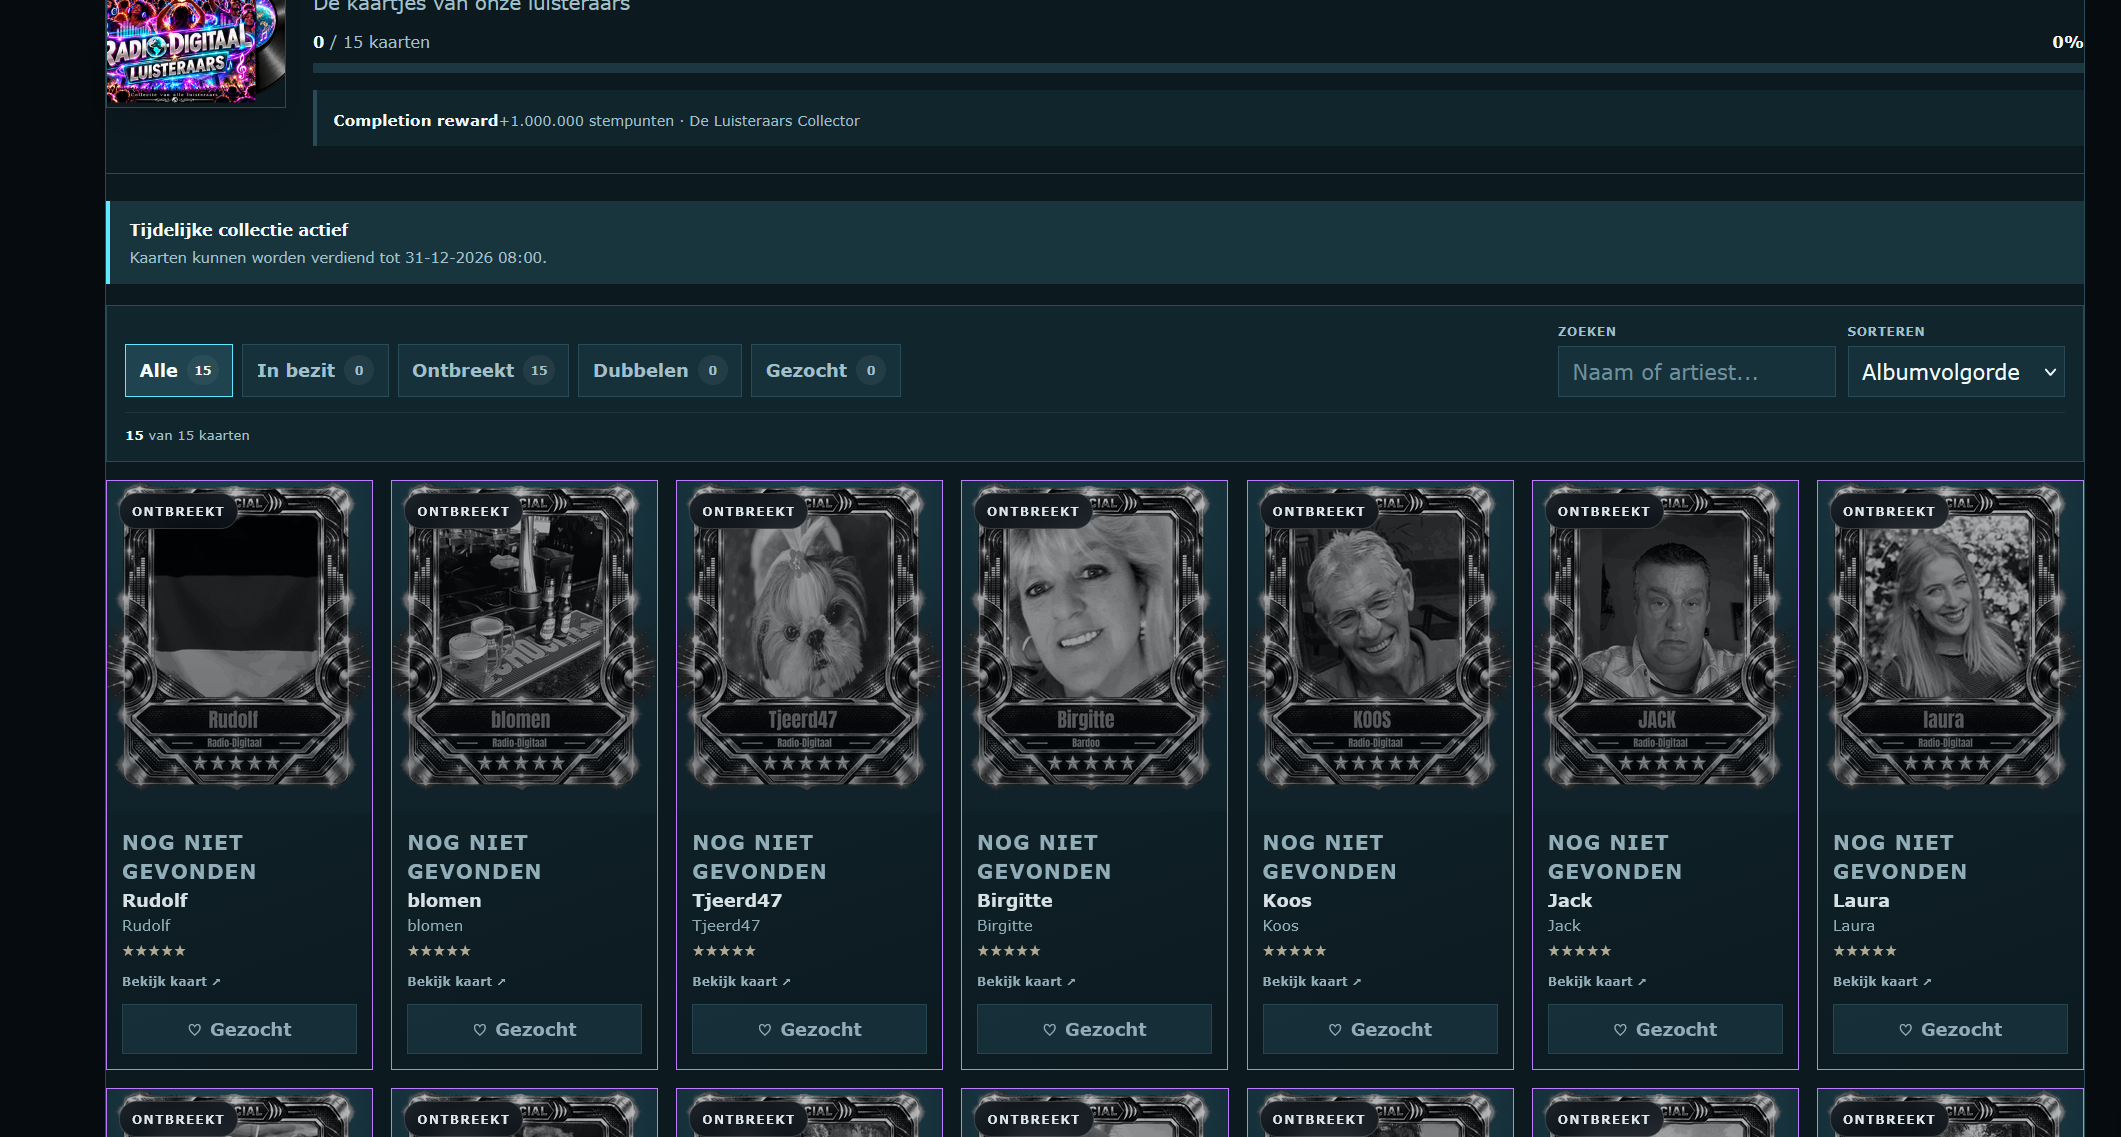This screenshot has height=1137, width=2121.
Task: Click the ONTBREEKT badge on Laura card
Action: 1889,511
